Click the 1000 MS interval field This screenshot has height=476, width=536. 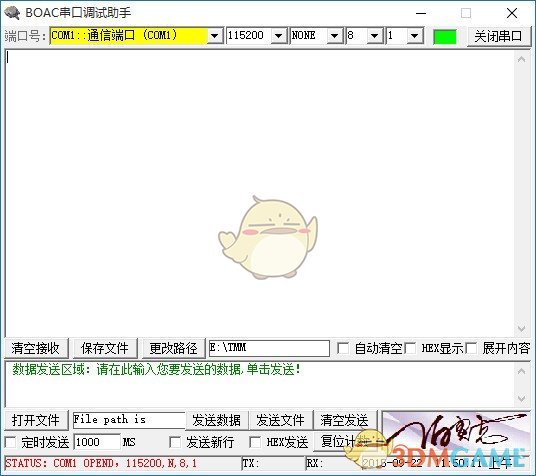(x=97, y=442)
